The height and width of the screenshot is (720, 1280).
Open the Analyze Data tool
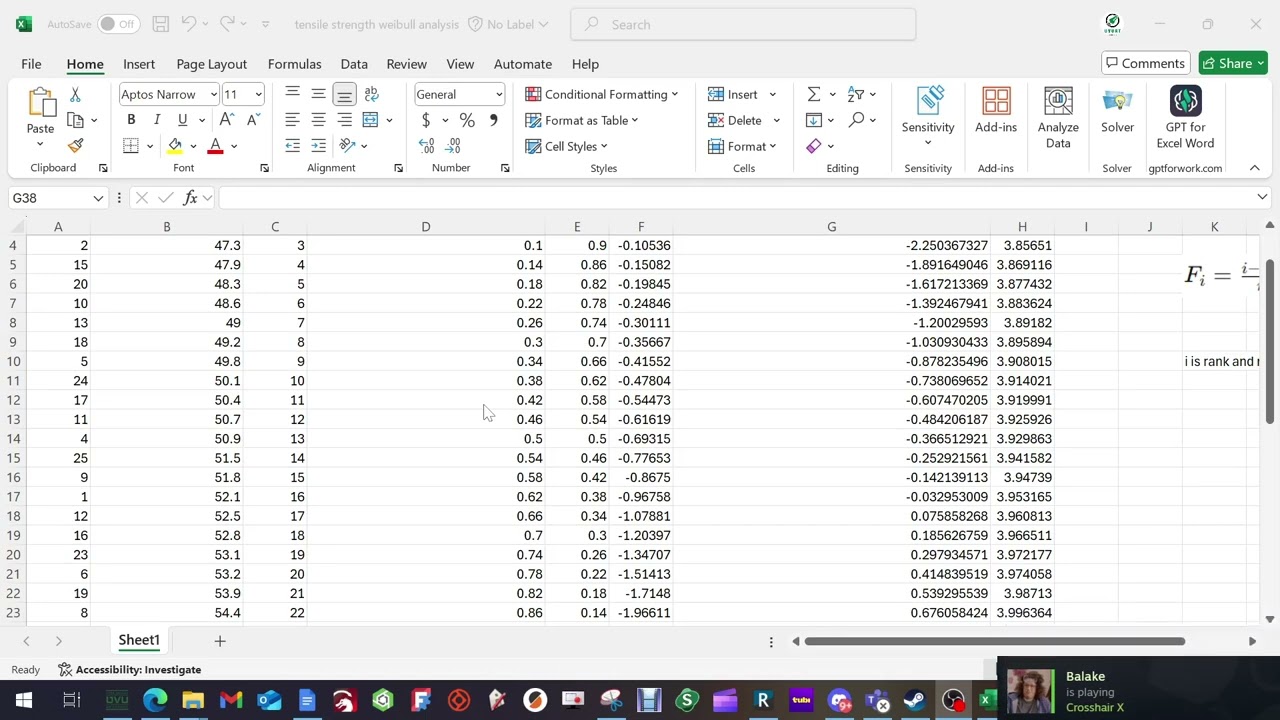pos(1058,117)
